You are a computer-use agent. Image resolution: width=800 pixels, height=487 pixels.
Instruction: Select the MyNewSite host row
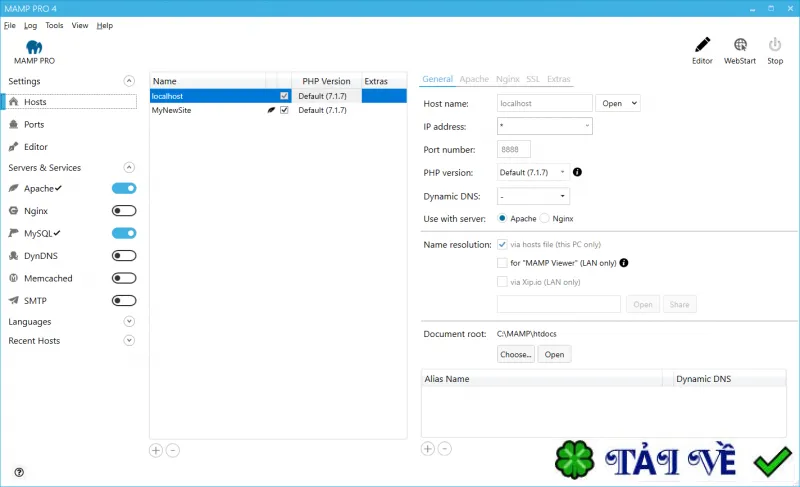pyautogui.click(x=278, y=110)
